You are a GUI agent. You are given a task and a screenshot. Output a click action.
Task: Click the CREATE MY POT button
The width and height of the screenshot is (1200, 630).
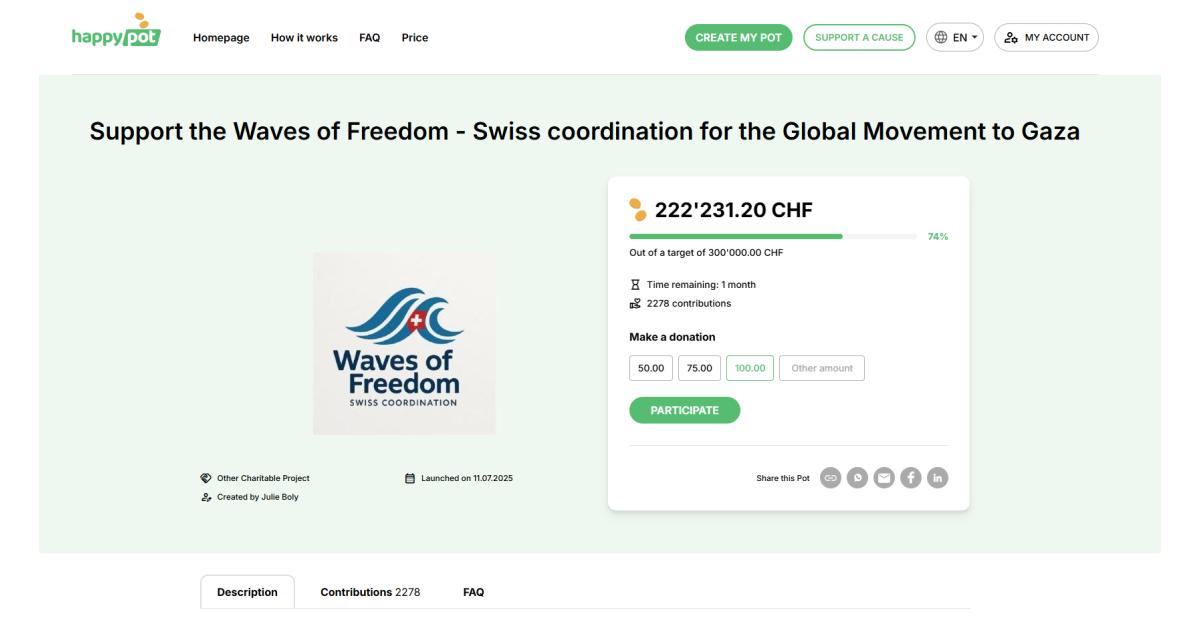click(737, 37)
